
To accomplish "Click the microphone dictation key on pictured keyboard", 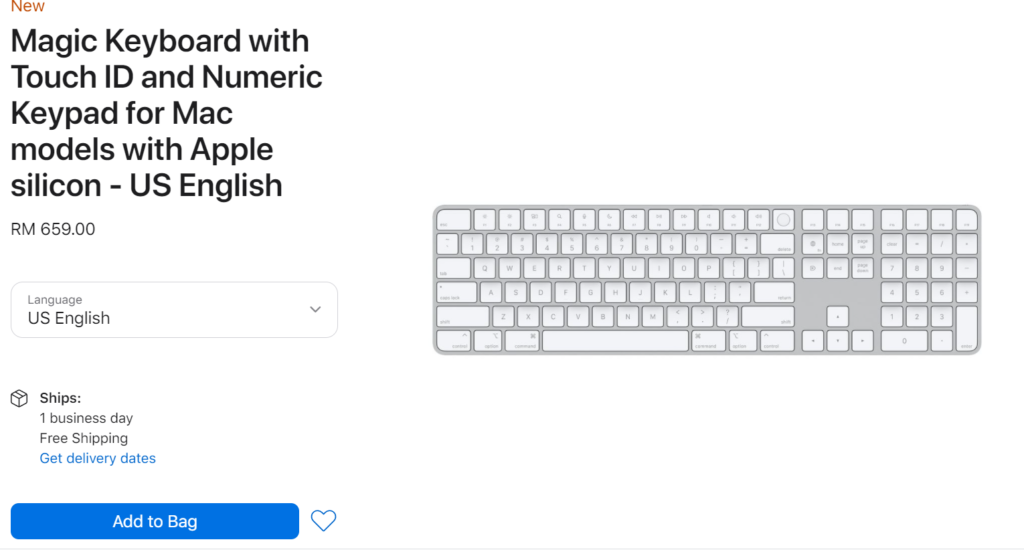I will [x=584, y=220].
